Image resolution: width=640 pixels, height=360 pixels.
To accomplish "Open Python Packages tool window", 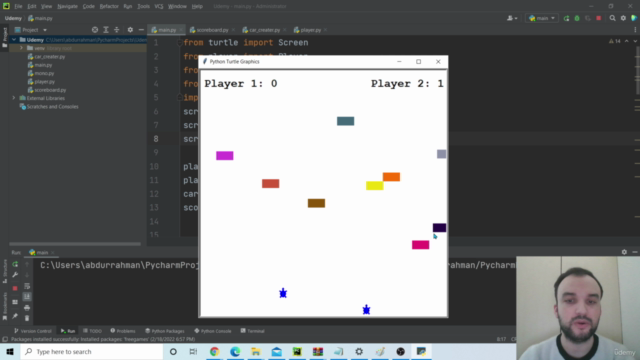I will pos(165,331).
